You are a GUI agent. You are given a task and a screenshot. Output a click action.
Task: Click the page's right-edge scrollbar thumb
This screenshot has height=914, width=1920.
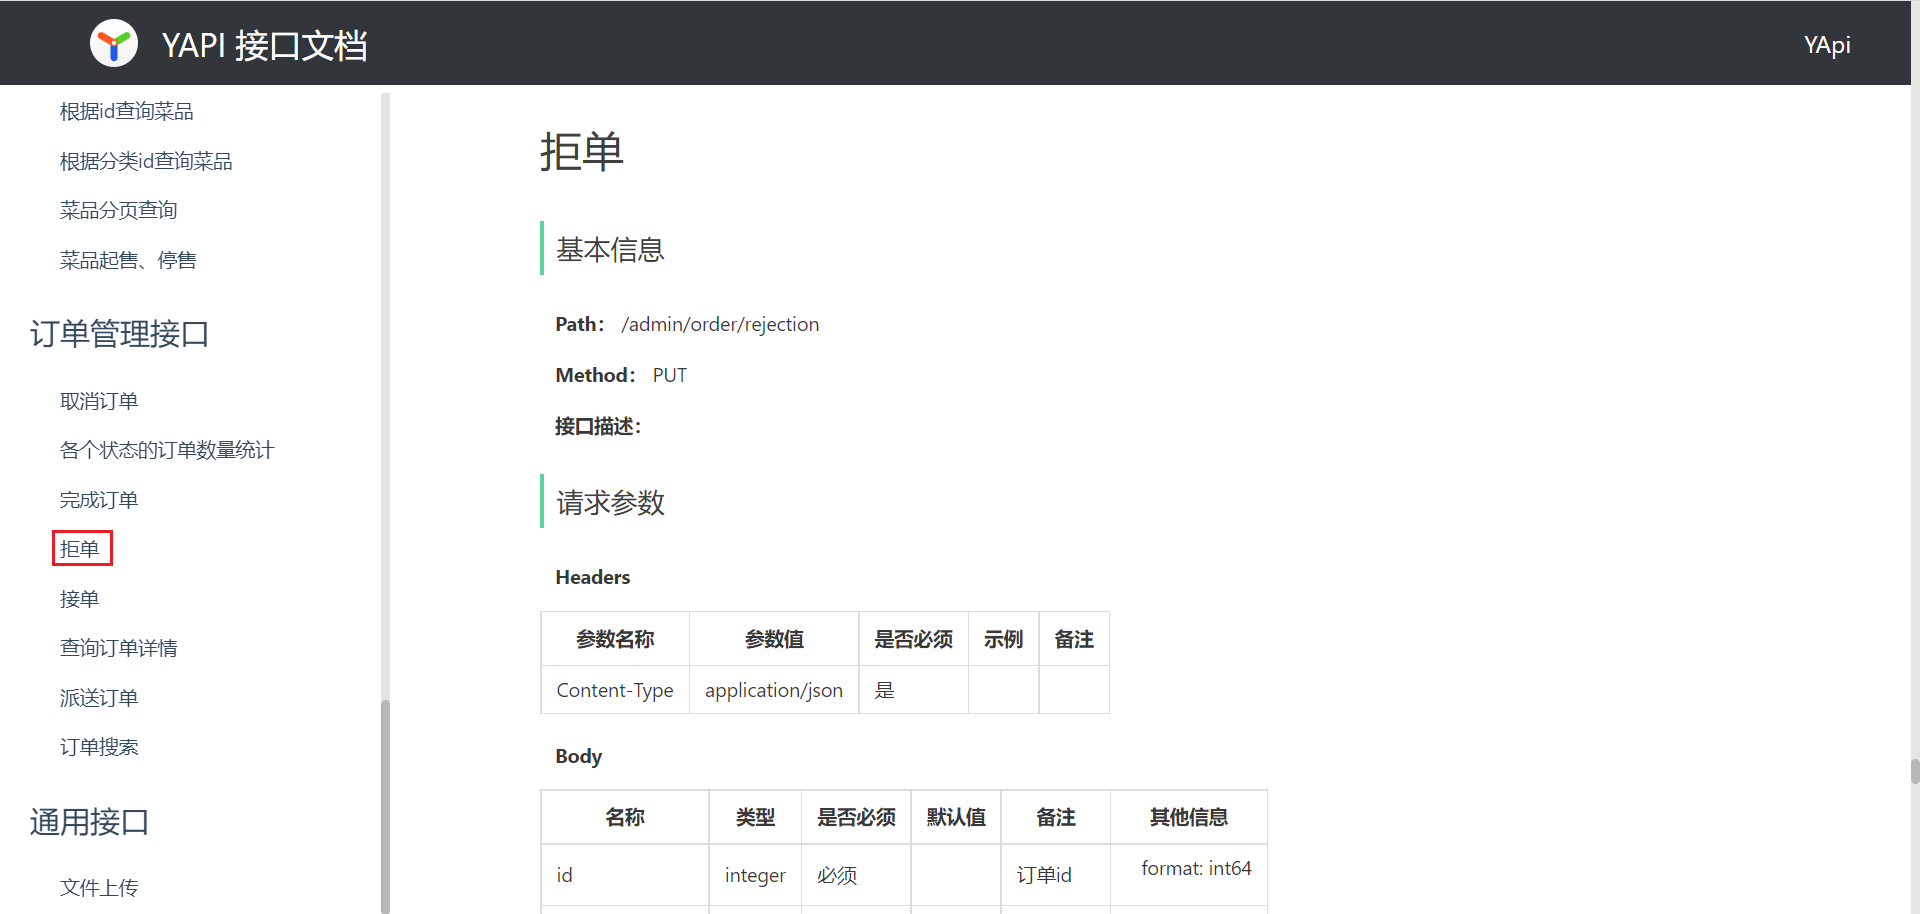pyautogui.click(x=1914, y=771)
